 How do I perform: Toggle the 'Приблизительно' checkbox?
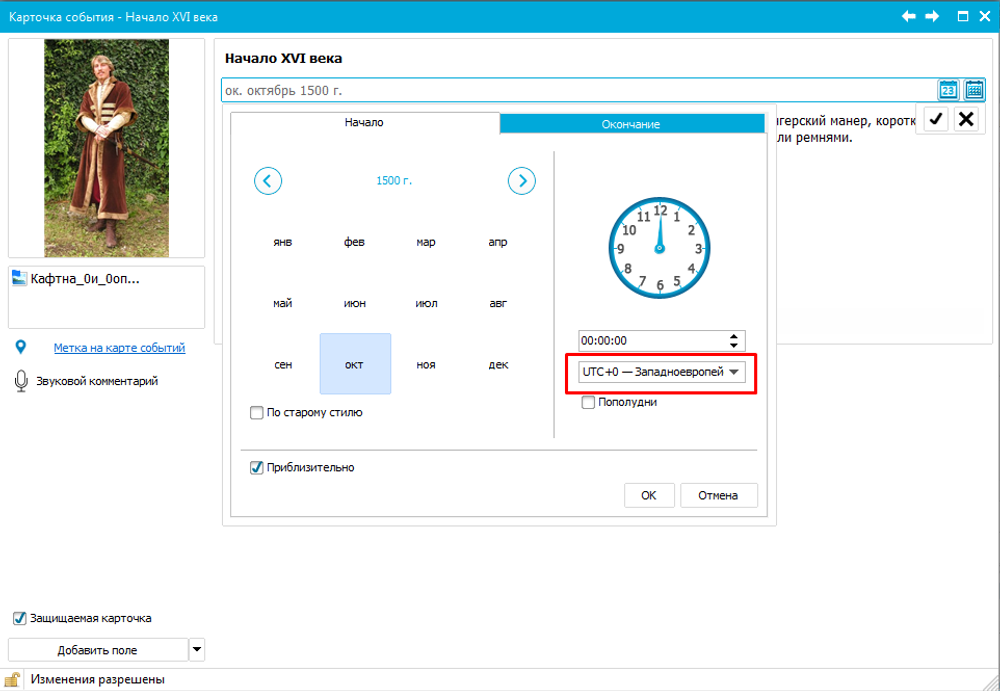click(x=257, y=467)
